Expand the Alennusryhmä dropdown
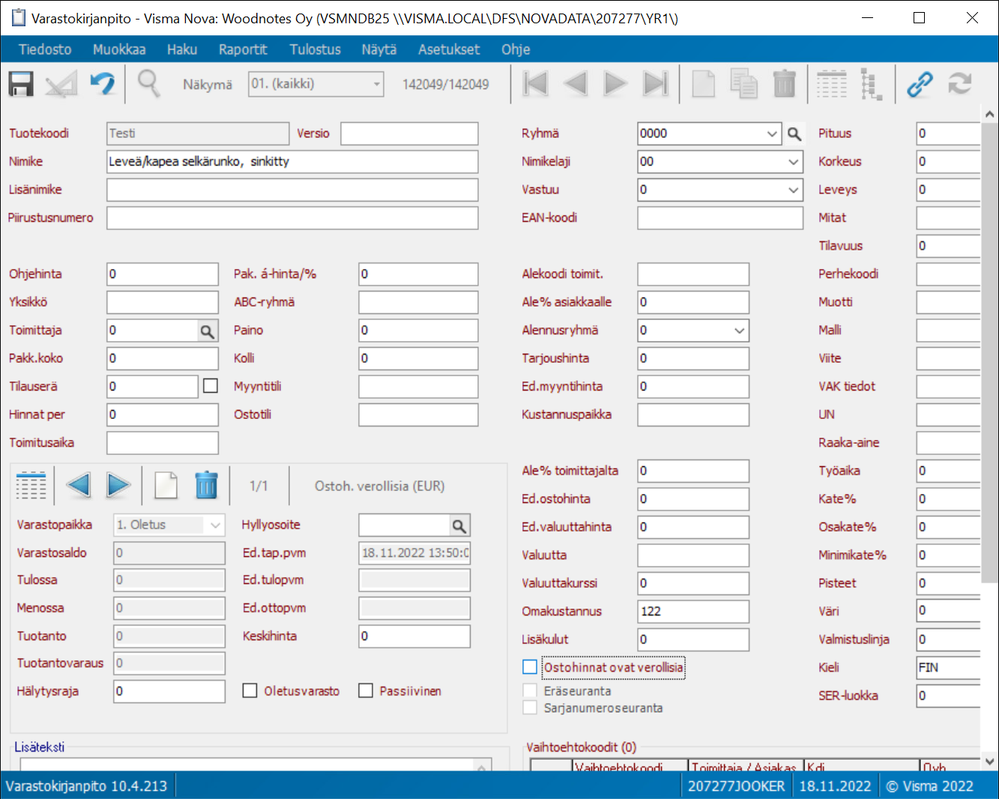999x799 pixels. (x=739, y=331)
